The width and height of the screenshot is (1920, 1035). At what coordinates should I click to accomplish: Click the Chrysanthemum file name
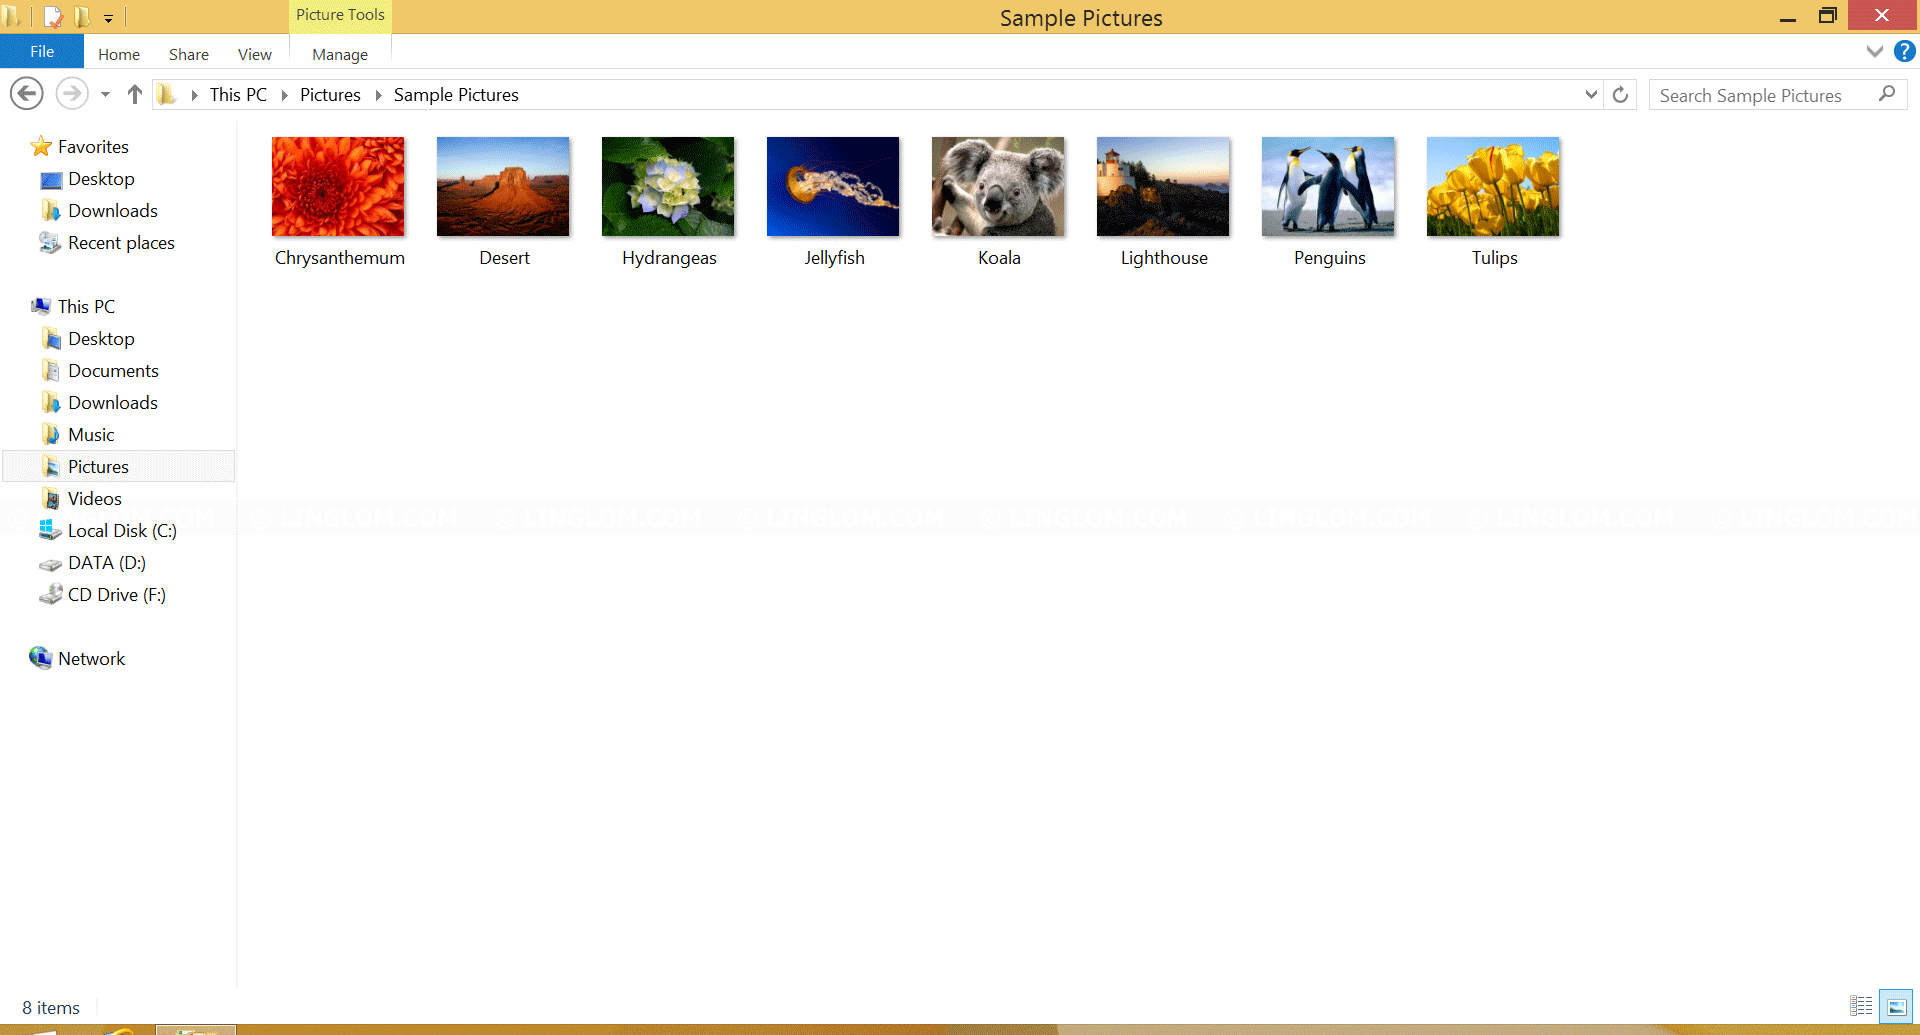pos(340,258)
